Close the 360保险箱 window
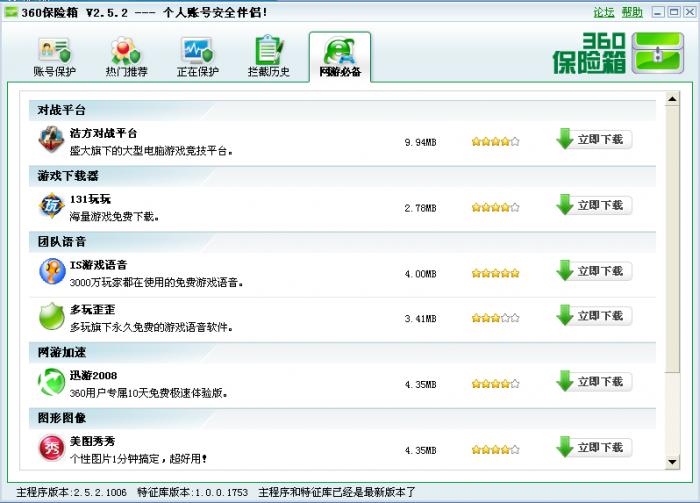Viewport: 700px width, 503px height. click(690, 12)
